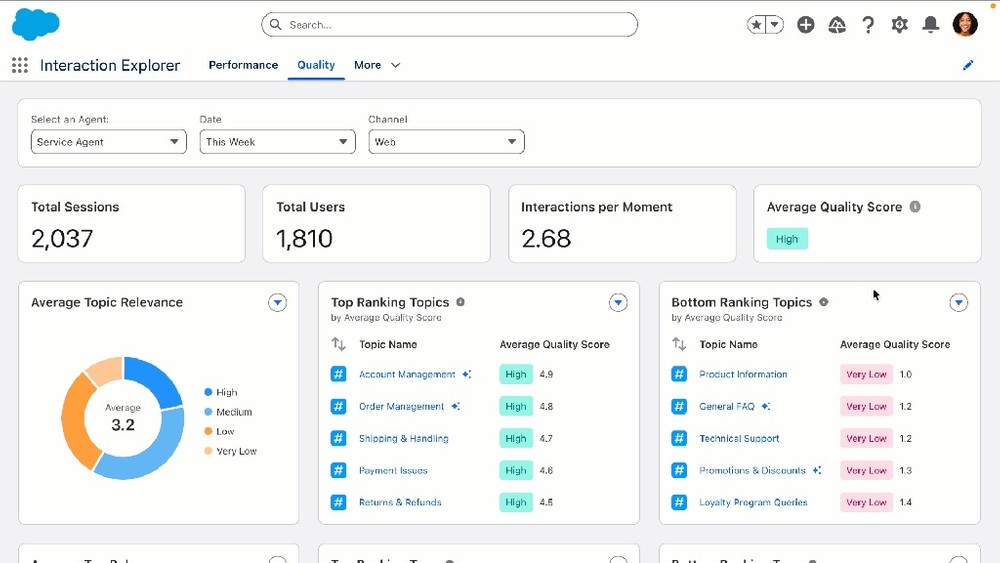
Task: Open the Channel dropdown
Action: tap(446, 142)
